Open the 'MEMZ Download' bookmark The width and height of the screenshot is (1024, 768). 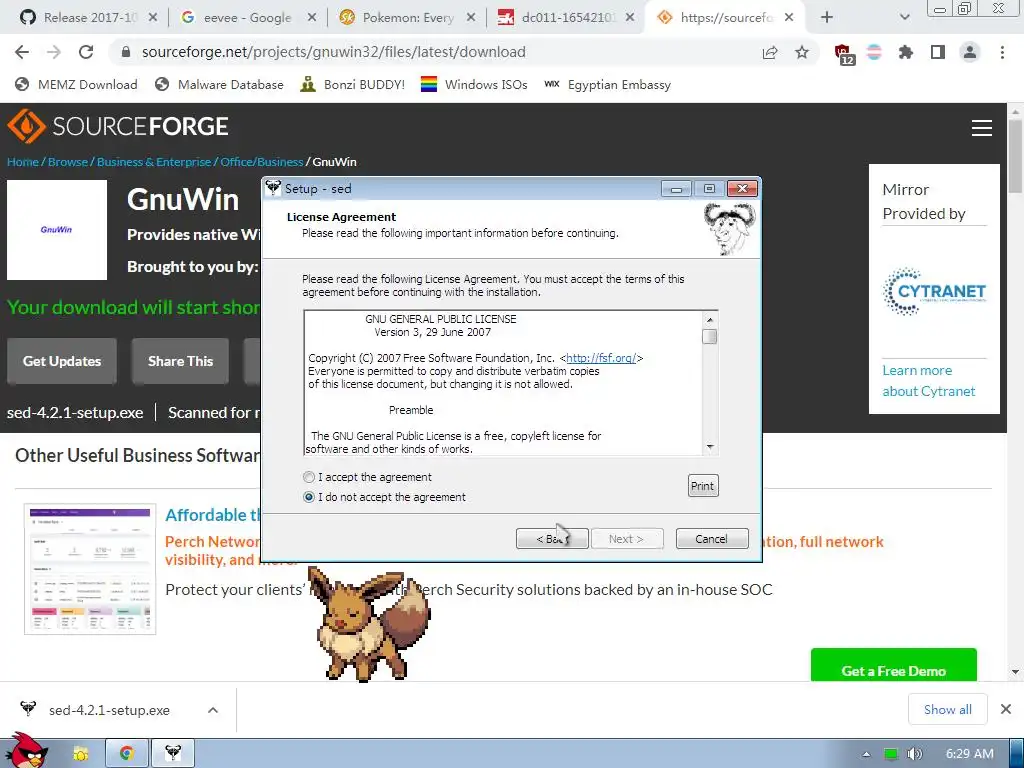click(x=76, y=84)
